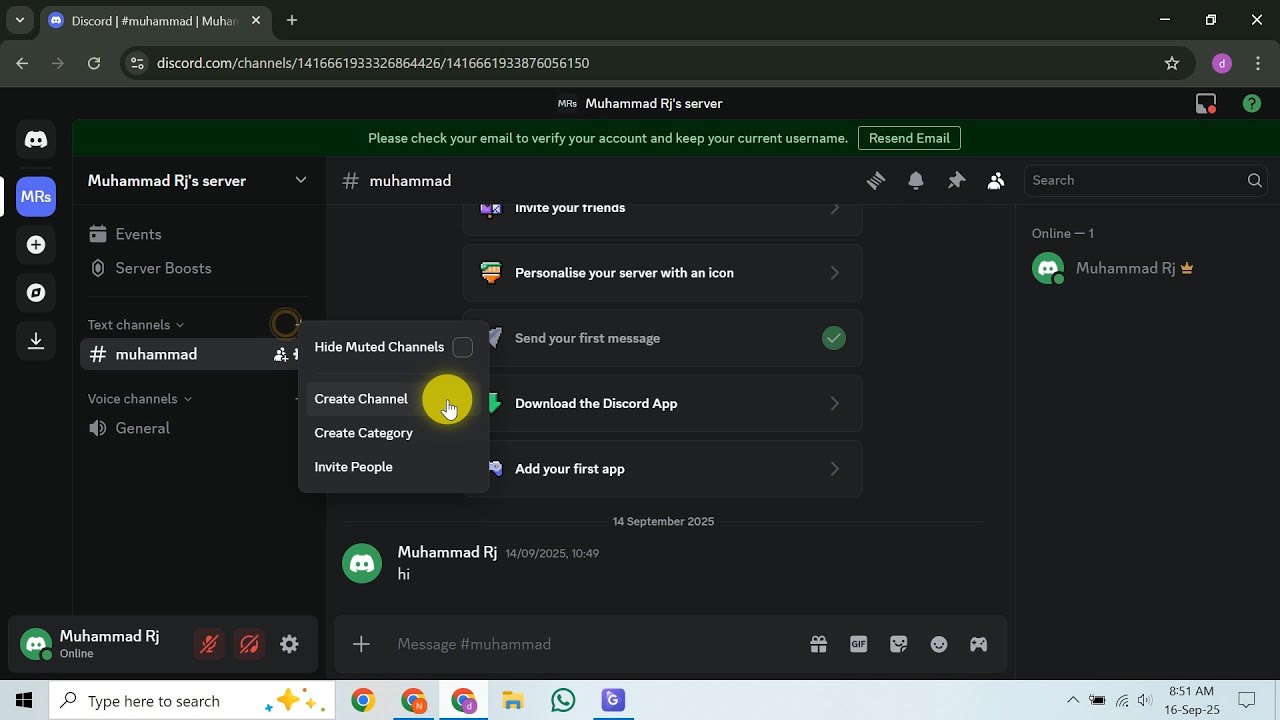The image size is (1280, 720).
Task: Click the Add a Server plus icon
Action: click(36, 245)
